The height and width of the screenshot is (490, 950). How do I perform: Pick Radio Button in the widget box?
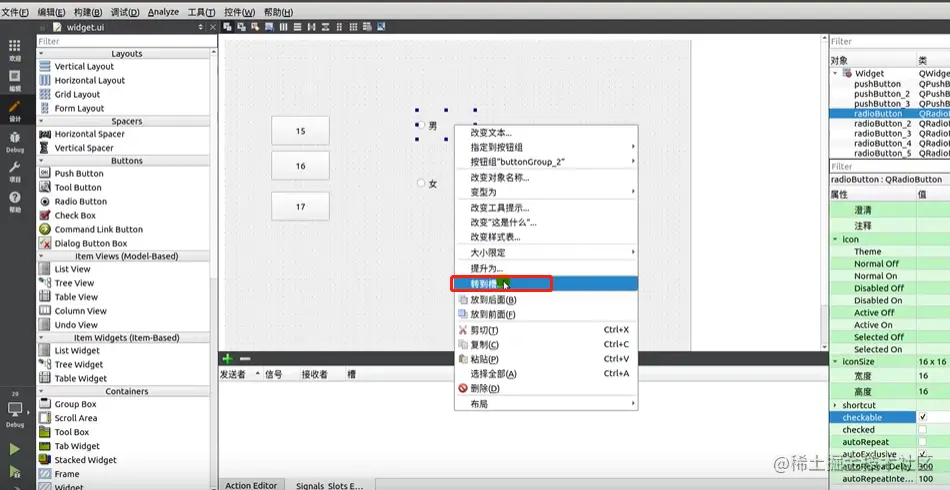click(81, 201)
